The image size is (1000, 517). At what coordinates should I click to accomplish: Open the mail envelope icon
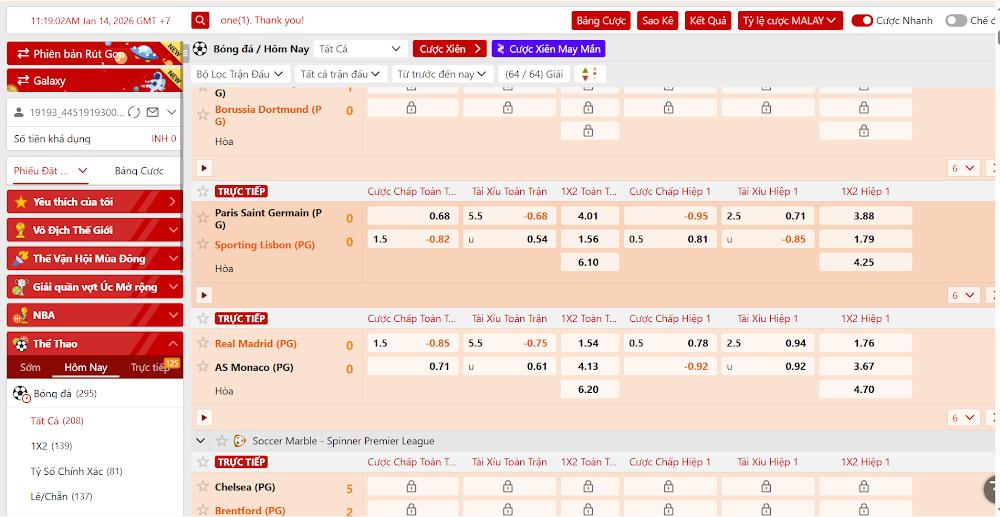(152, 112)
